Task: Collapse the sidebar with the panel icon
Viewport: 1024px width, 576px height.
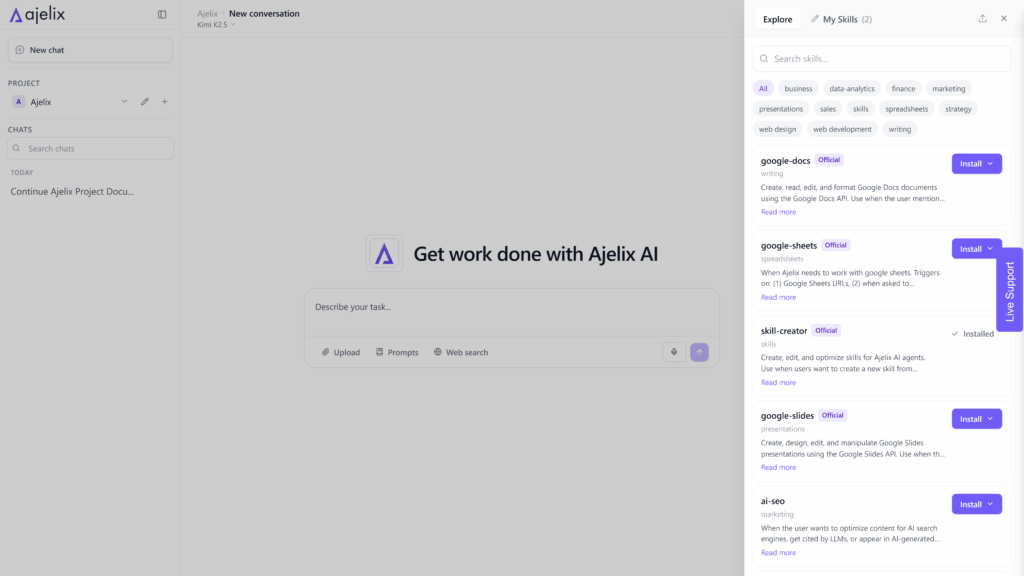Action: click(162, 14)
